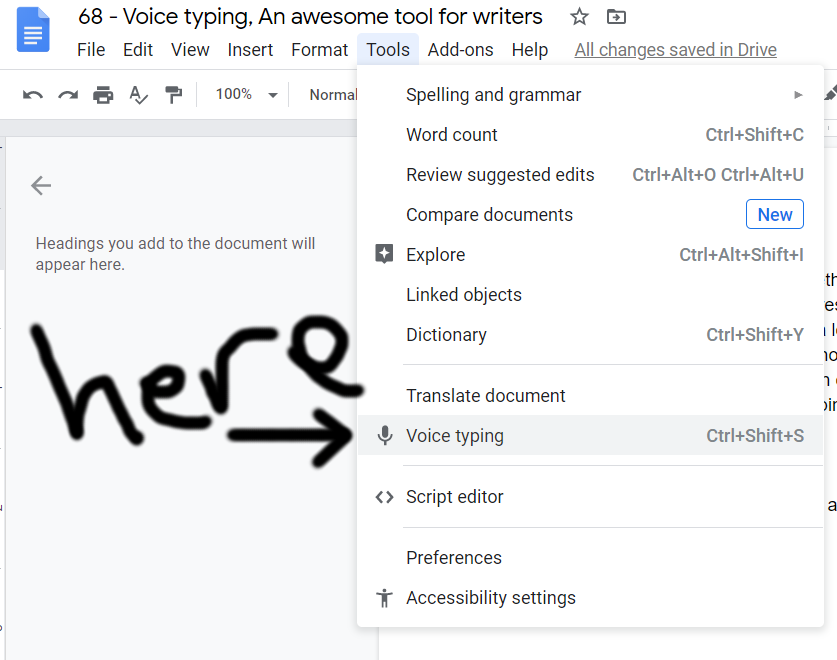Select Linked objects
This screenshot has height=660, width=837.
tap(590, 295)
